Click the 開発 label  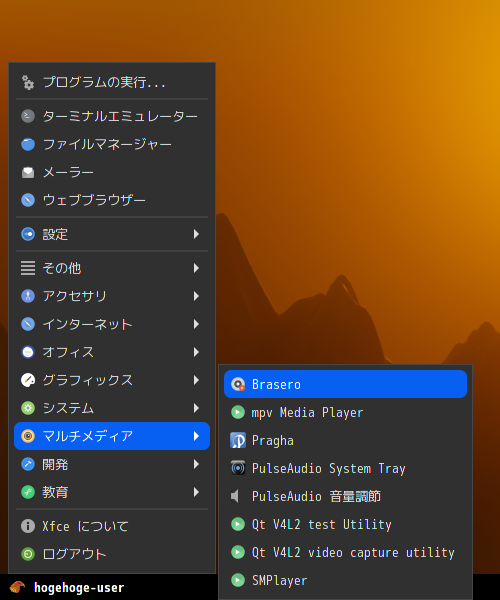[x=55, y=464]
